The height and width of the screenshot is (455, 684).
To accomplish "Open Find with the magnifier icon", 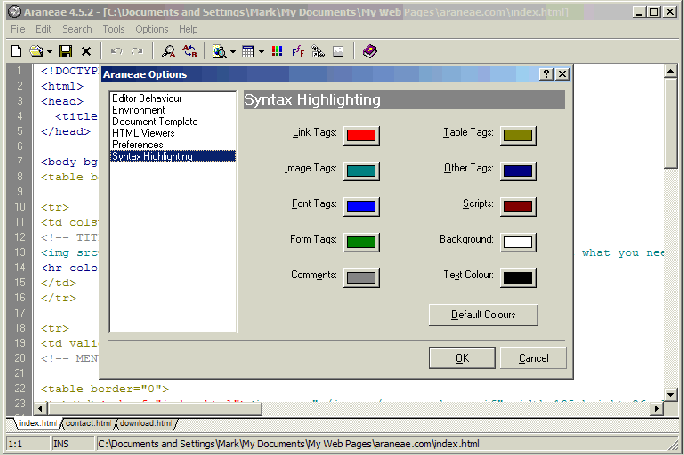I will [x=168, y=51].
